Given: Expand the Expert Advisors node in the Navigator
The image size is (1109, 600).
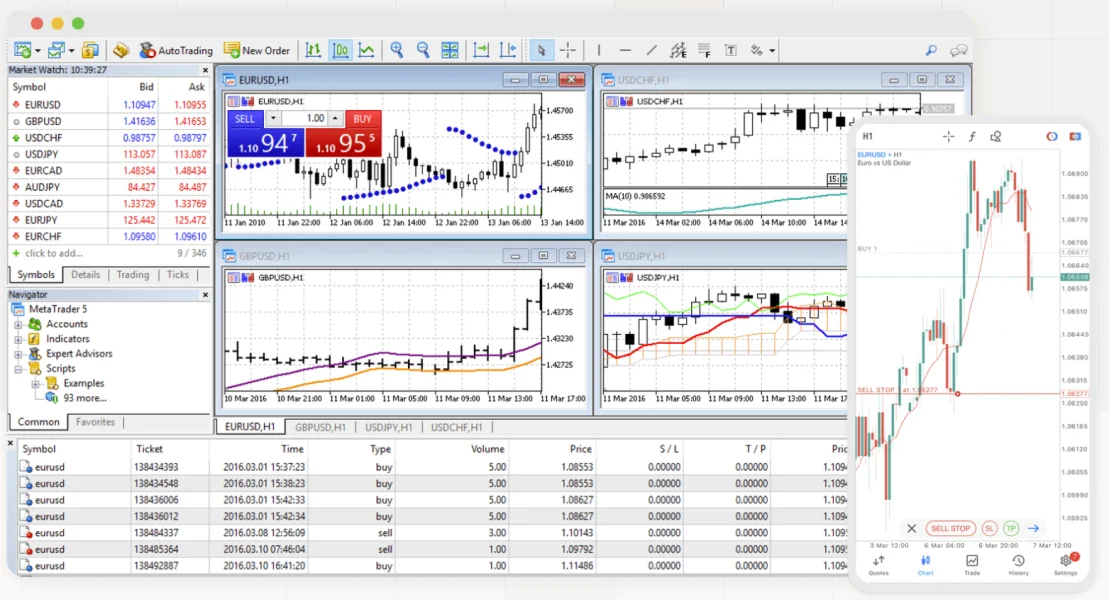Looking at the screenshot, I should [18, 354].
